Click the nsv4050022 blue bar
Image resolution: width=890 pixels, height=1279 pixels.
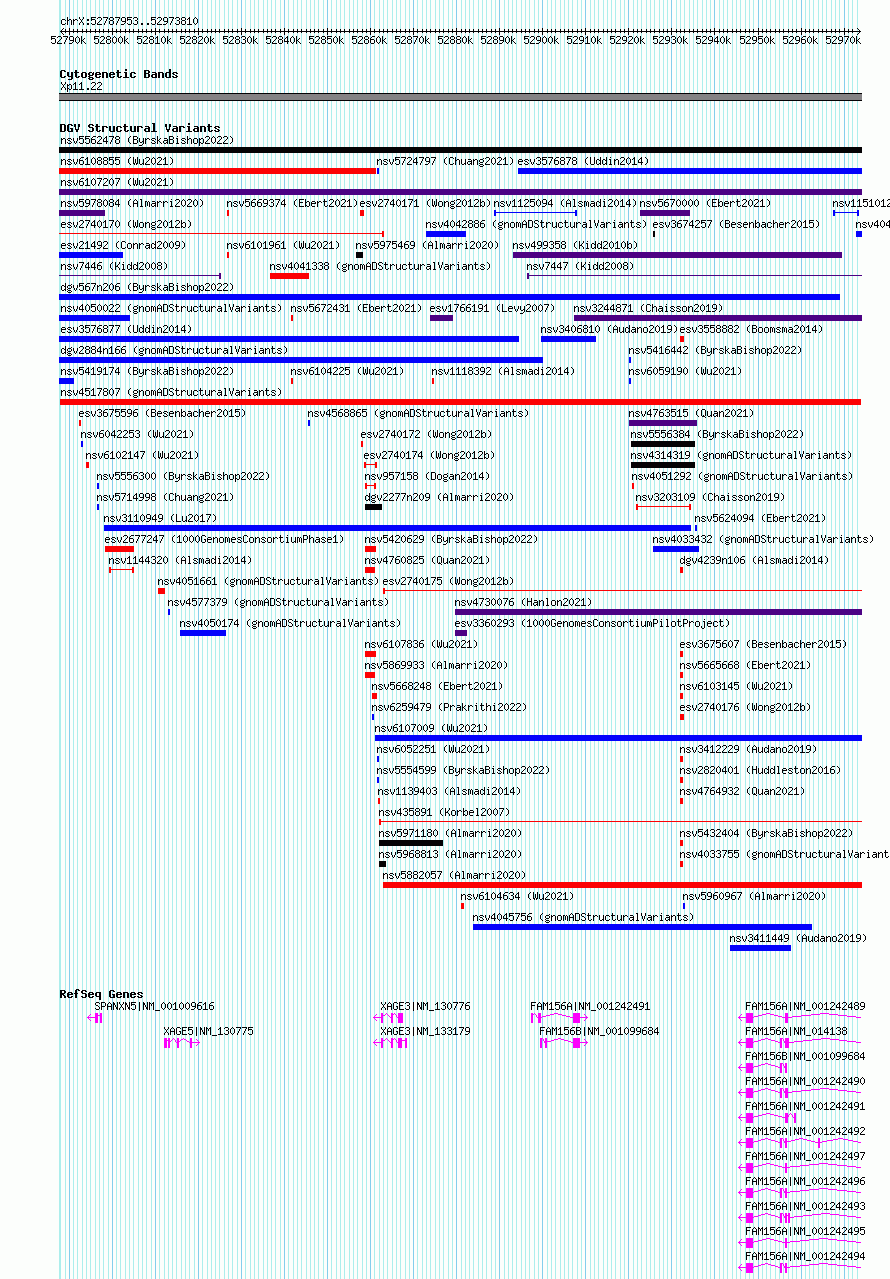click(x=94, y=318)
